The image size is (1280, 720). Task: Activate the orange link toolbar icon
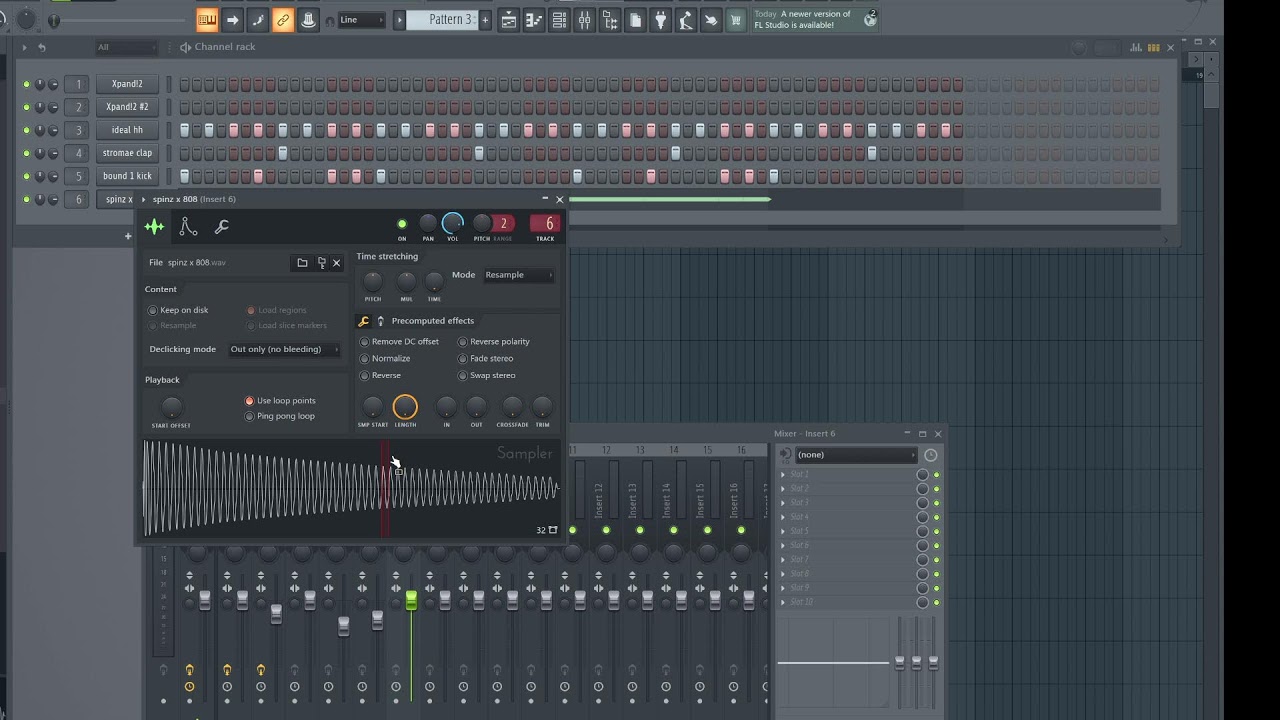click(283, 20)
